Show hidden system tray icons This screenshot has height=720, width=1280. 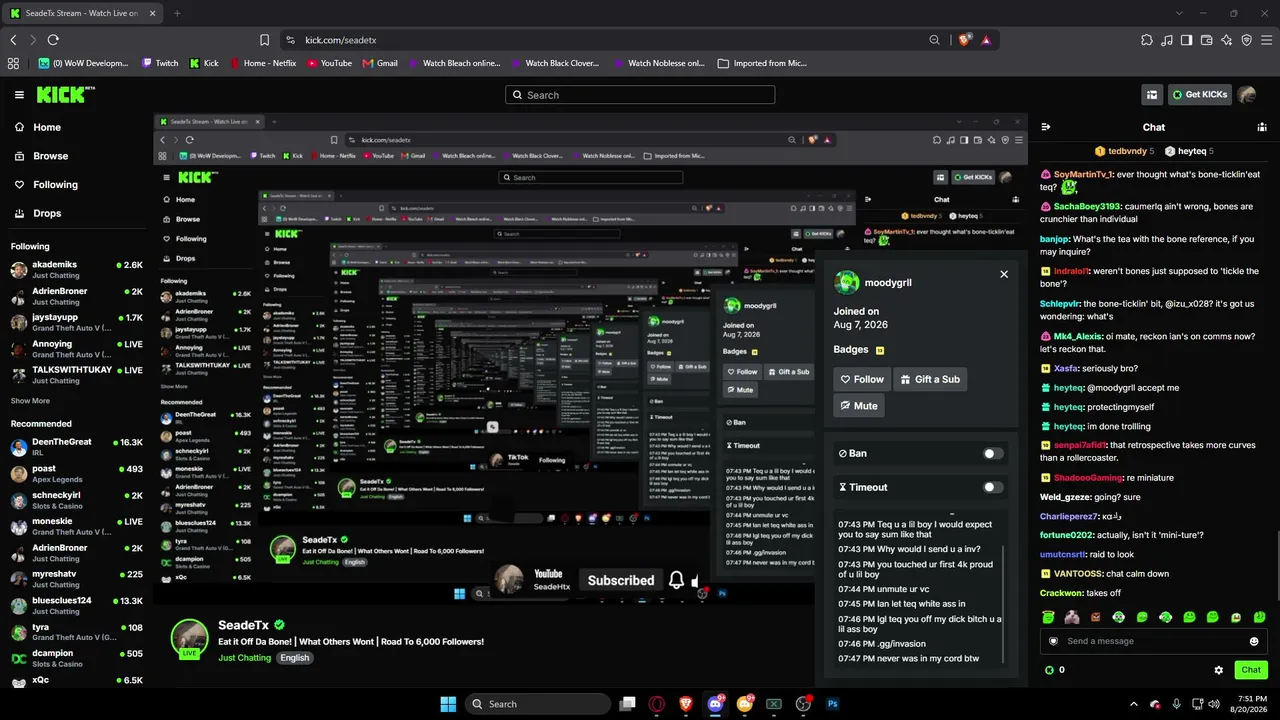(x=1133, y=704)
